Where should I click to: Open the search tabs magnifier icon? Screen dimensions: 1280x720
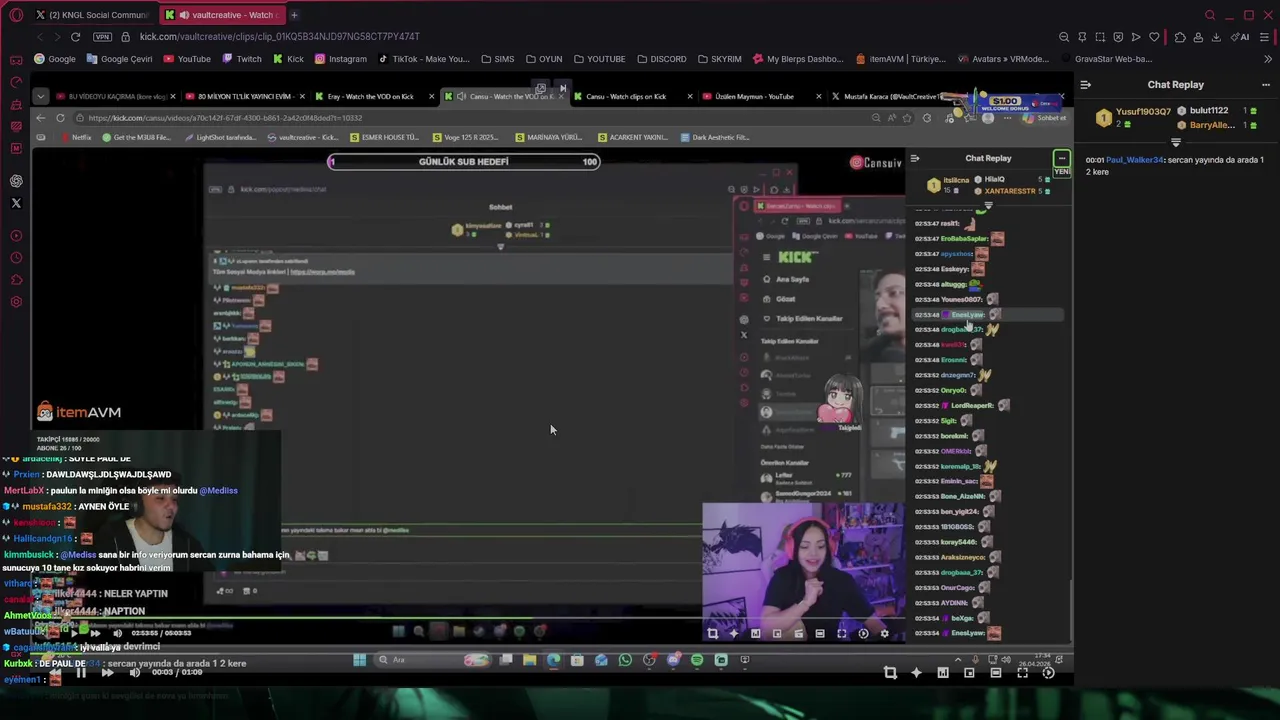coord(1210,15)
